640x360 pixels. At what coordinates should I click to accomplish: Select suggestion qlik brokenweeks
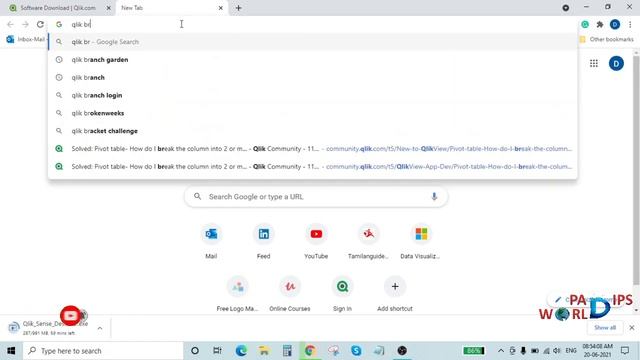[x=313, y=113]
